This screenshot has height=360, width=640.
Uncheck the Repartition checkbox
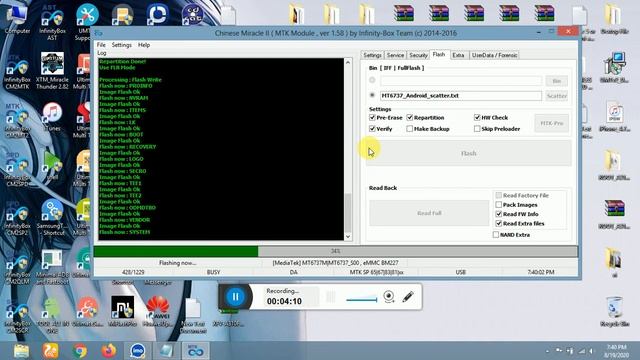[410, 118]
